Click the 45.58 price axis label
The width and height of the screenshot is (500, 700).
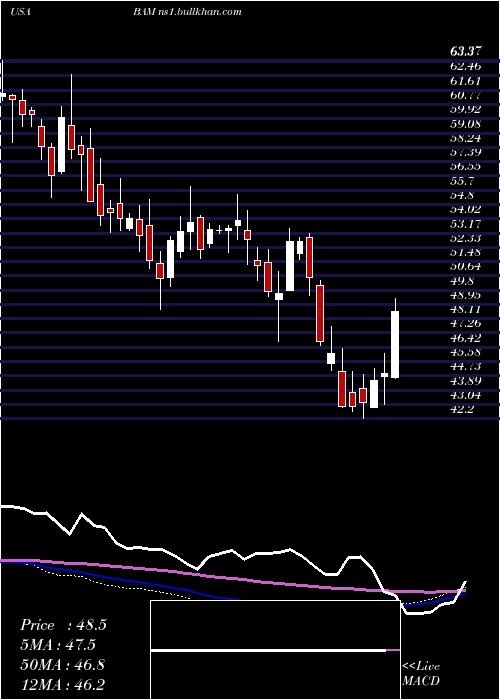pyautogui.click(x=465, y=352)
